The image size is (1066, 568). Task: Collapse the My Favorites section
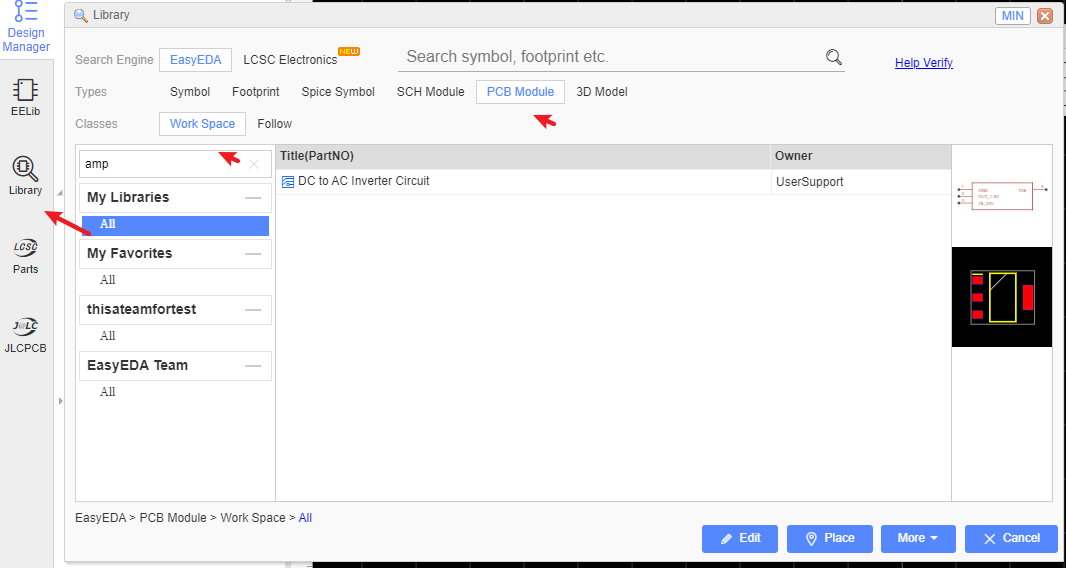click(x=253, y=254)
